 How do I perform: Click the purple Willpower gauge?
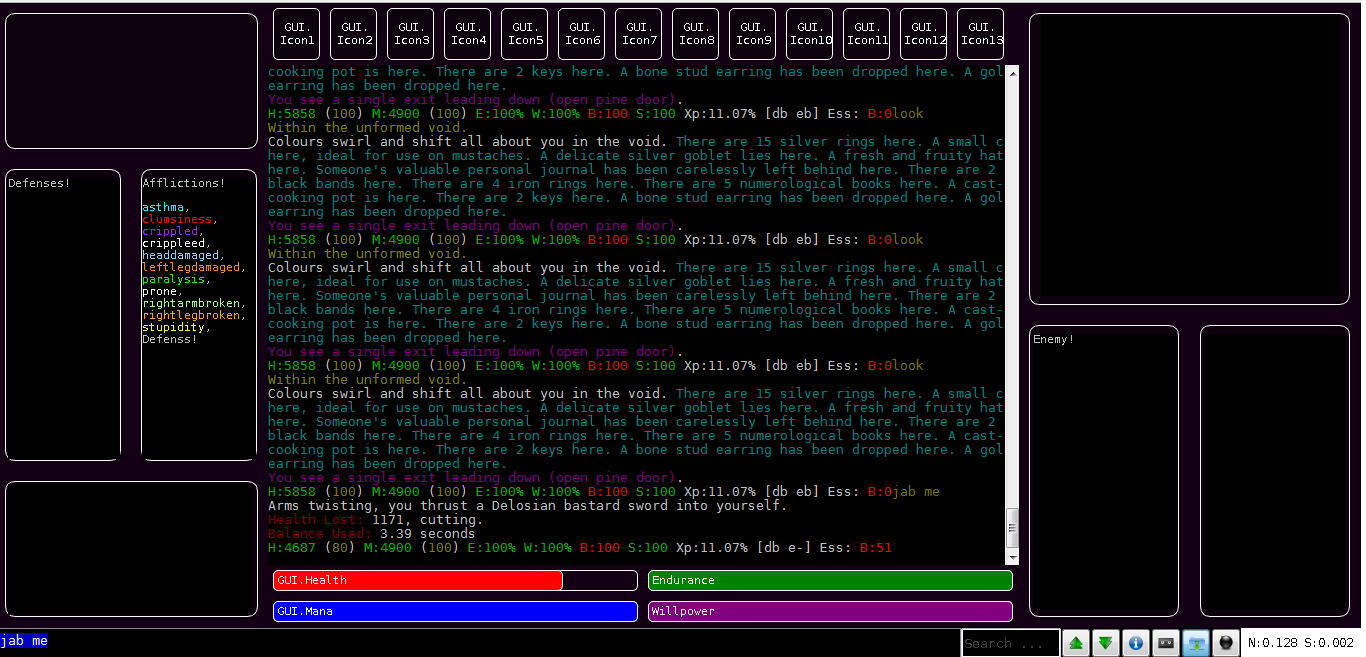[830, 611]
